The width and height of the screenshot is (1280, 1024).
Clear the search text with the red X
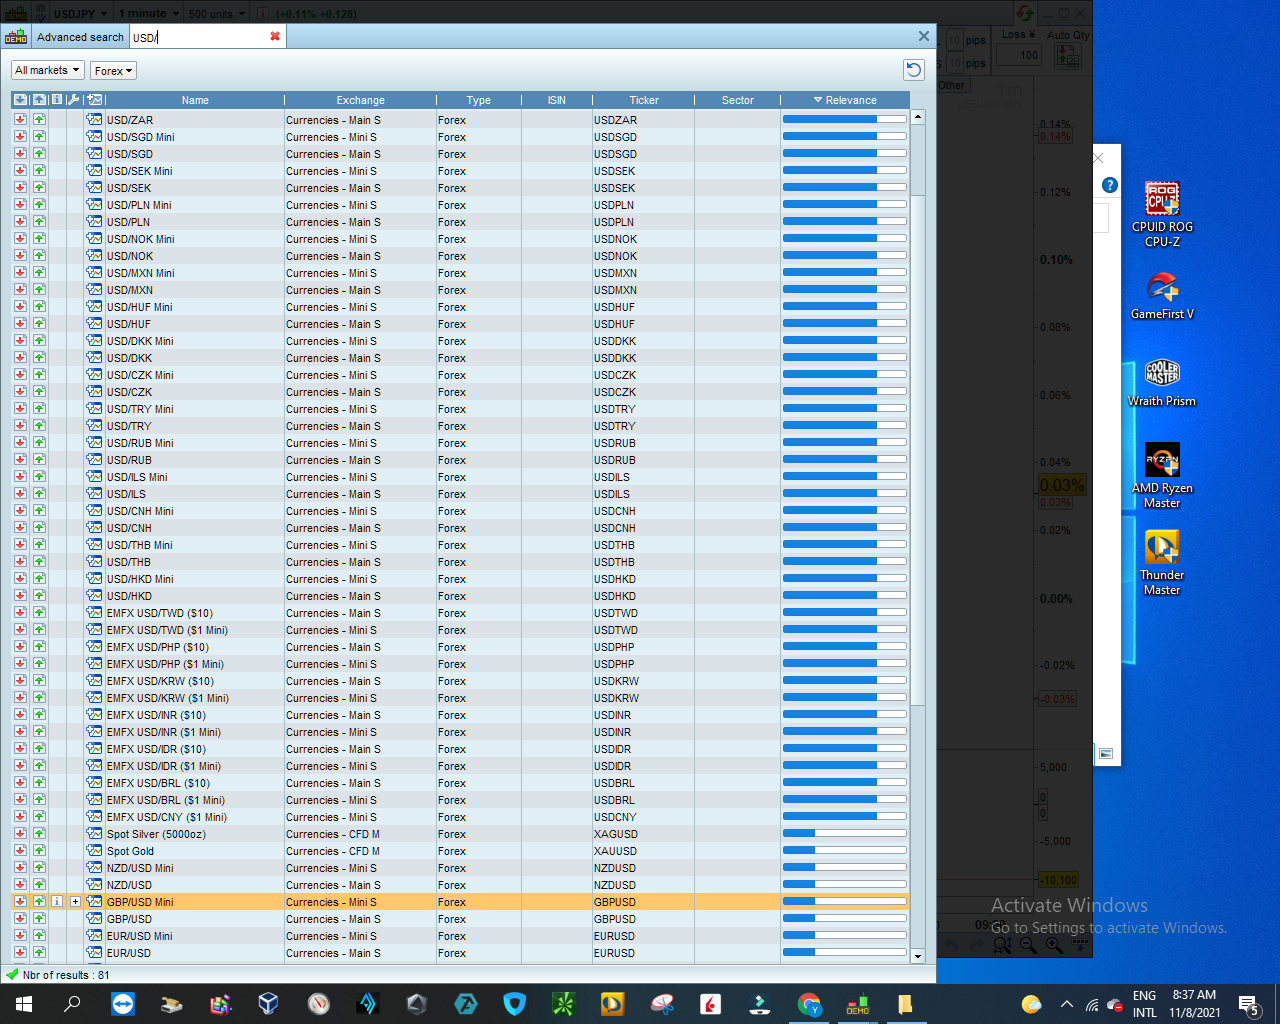(275, 36)
